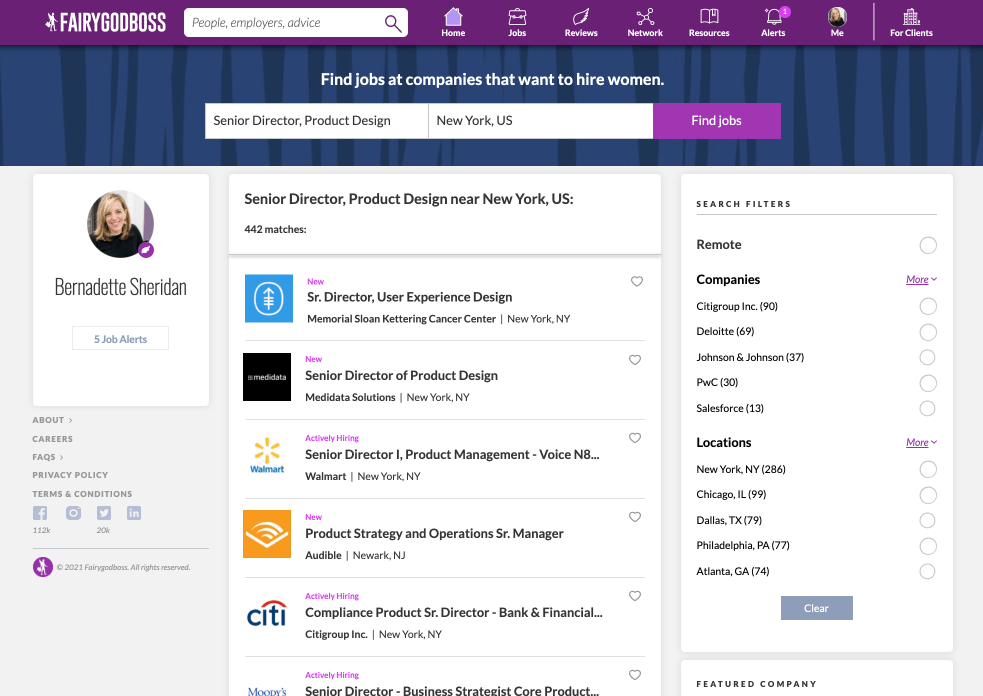983x696 pixels.
Task: Expand the FAQS footer link
Action: tap(48, 457)
